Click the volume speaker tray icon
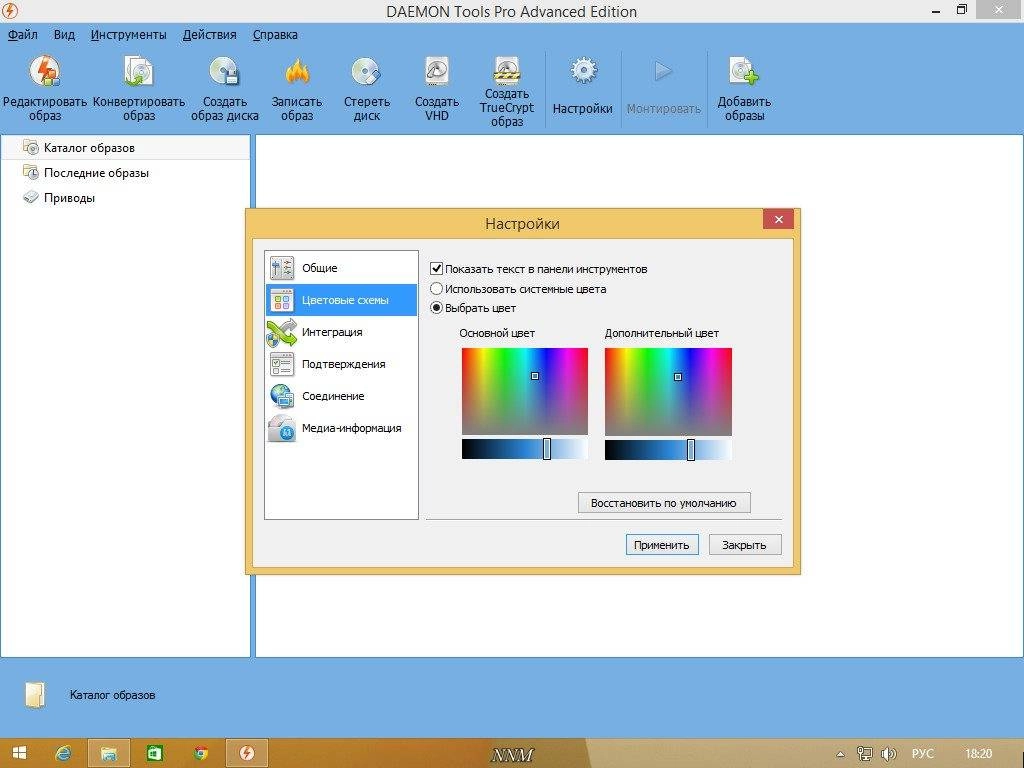1024x768 pixels. point(888,754)
